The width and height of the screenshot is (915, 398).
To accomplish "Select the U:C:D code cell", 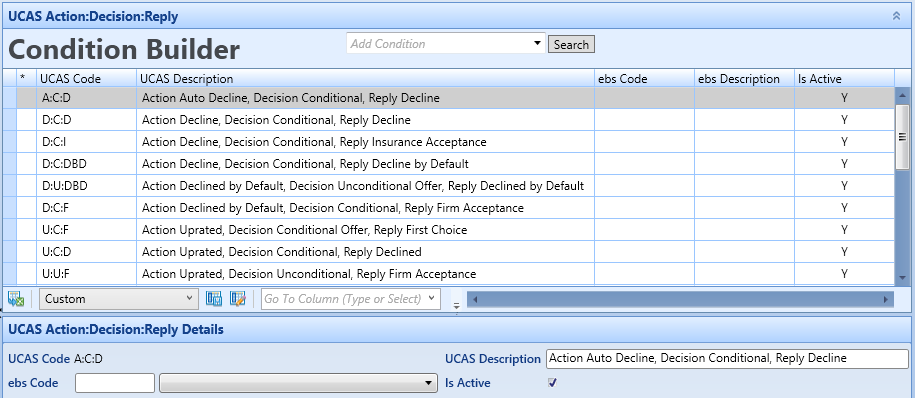I will [86, 252].
